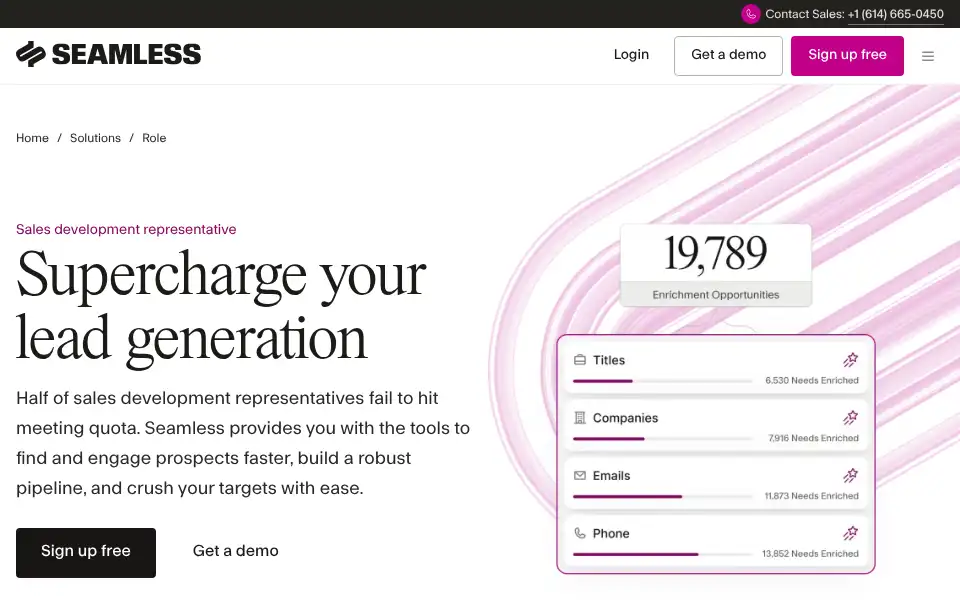Click the building icon next to Companies
960x600 pixels.
(x=580, y=418)
